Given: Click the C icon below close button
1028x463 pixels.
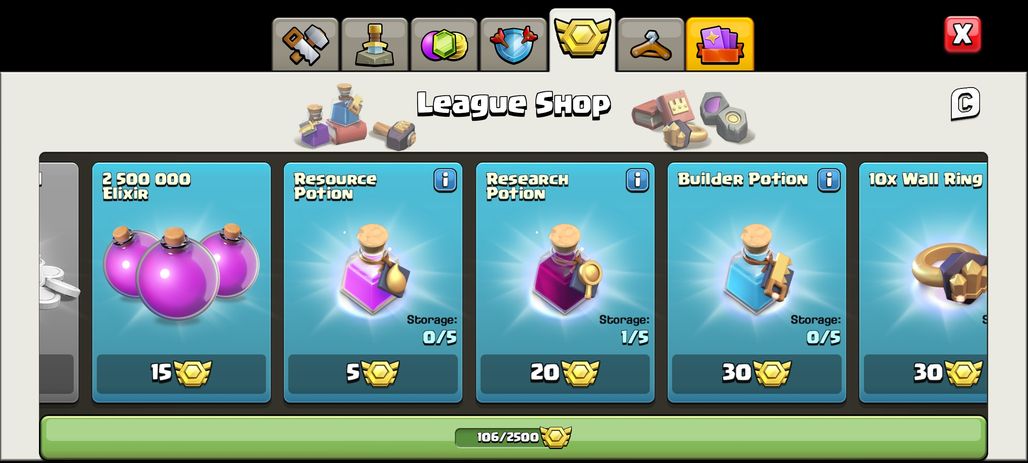Looking at the screenshot, I should [x=965, y=104].
